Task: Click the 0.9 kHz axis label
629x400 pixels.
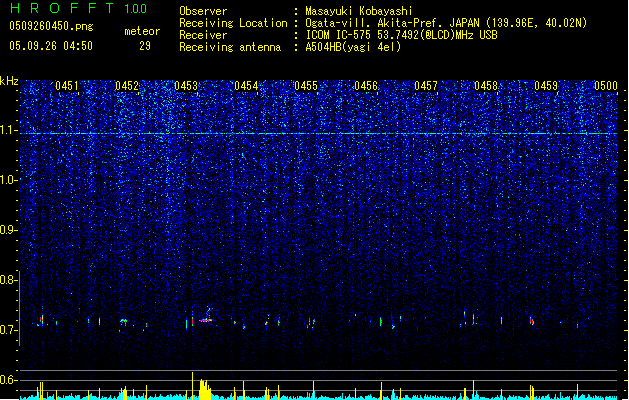Action: 9,230
